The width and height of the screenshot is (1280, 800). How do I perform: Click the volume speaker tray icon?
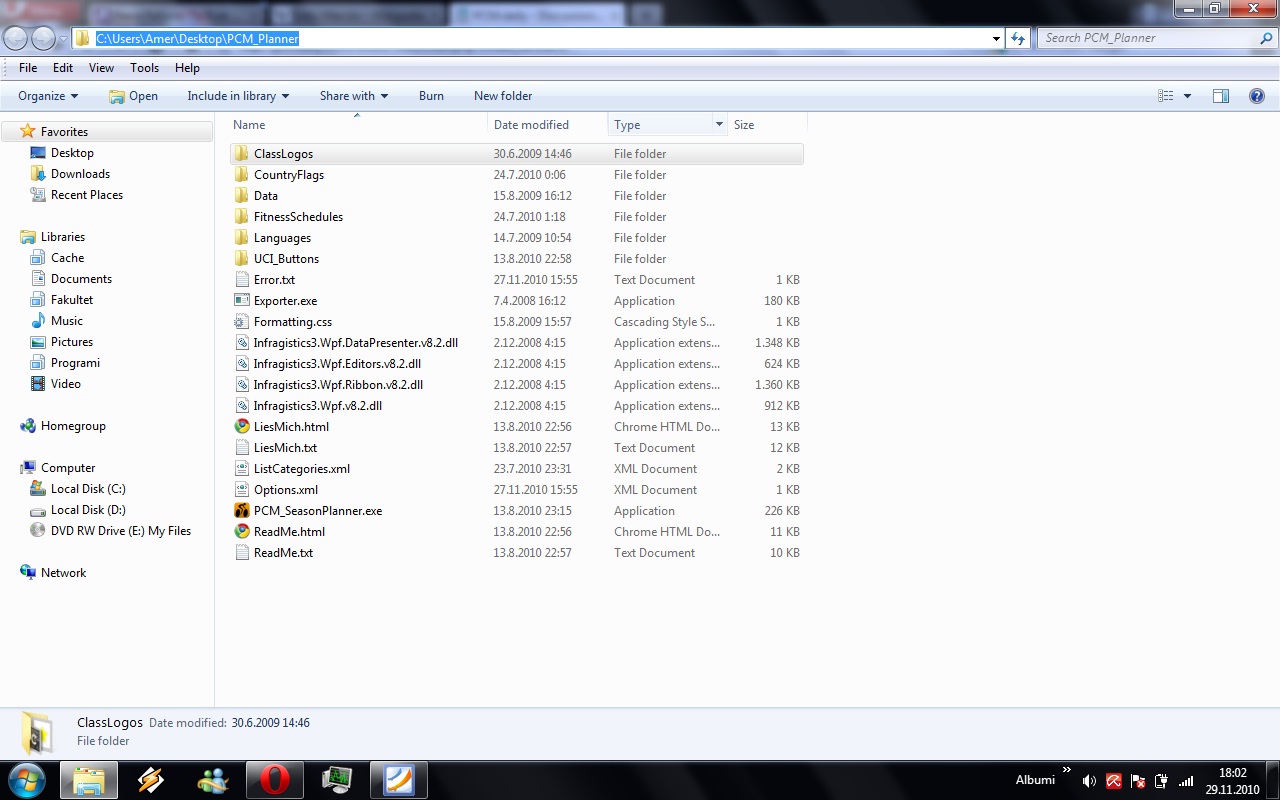1089,781
